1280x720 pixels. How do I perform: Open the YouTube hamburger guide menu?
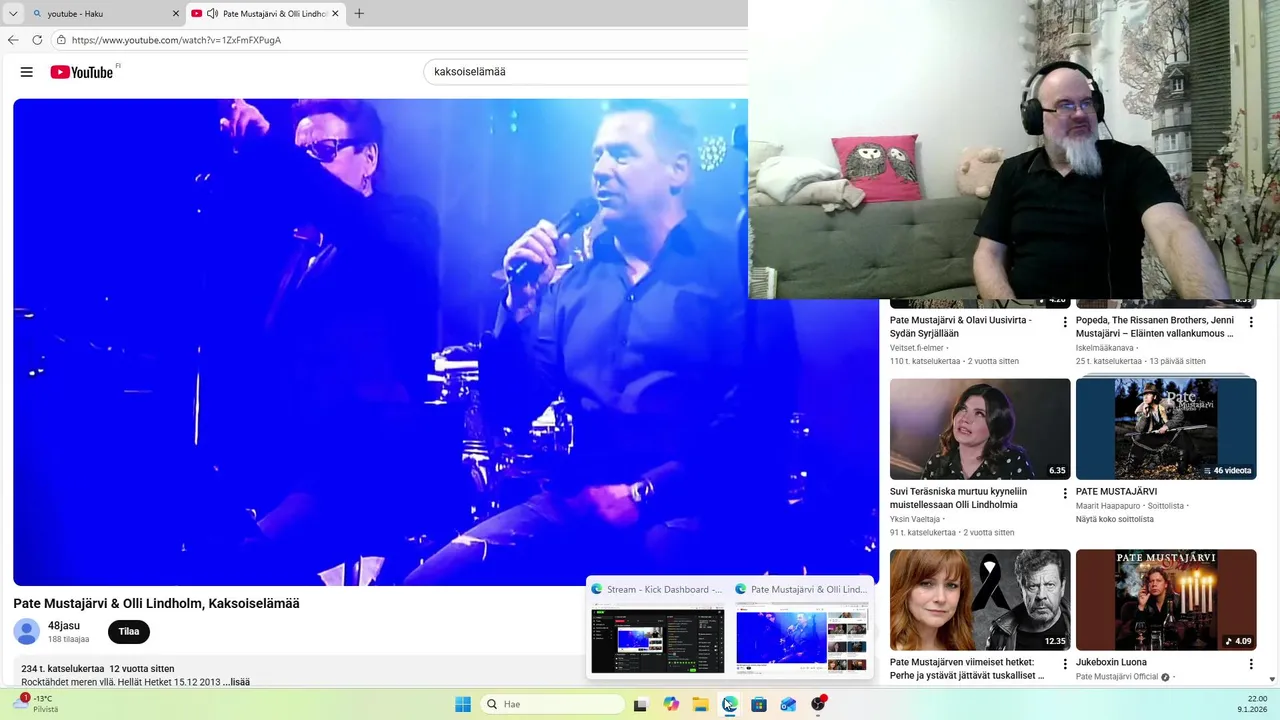(x=27, y=72)
